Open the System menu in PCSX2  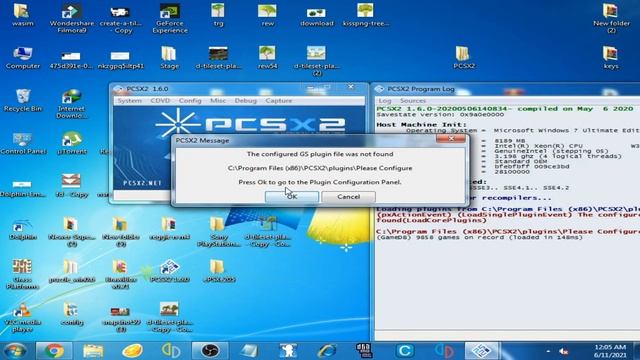(129, 100)
